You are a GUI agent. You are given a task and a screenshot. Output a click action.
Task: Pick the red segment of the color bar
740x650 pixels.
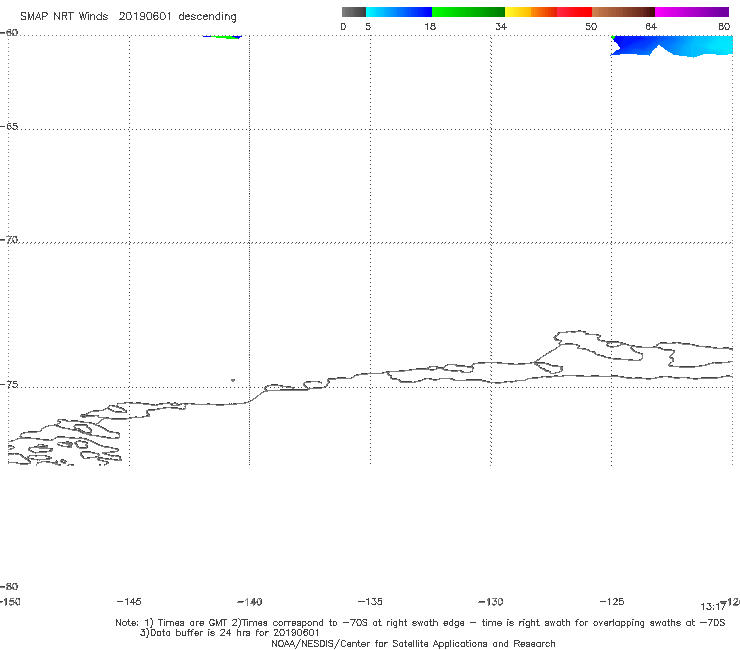[x=574, y=12]
